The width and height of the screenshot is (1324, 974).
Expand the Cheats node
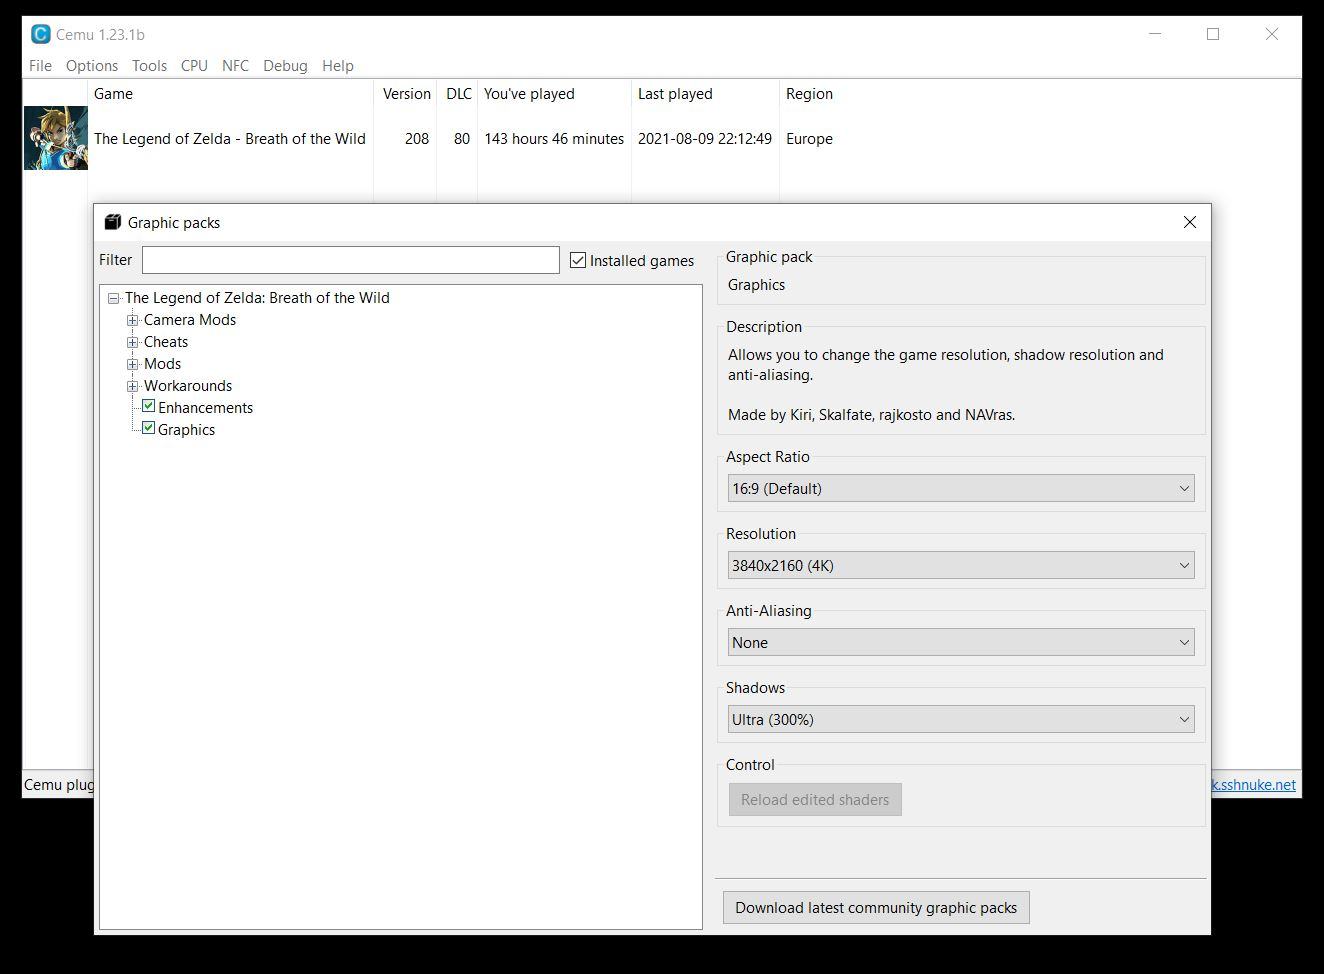[x=132, y=342]
